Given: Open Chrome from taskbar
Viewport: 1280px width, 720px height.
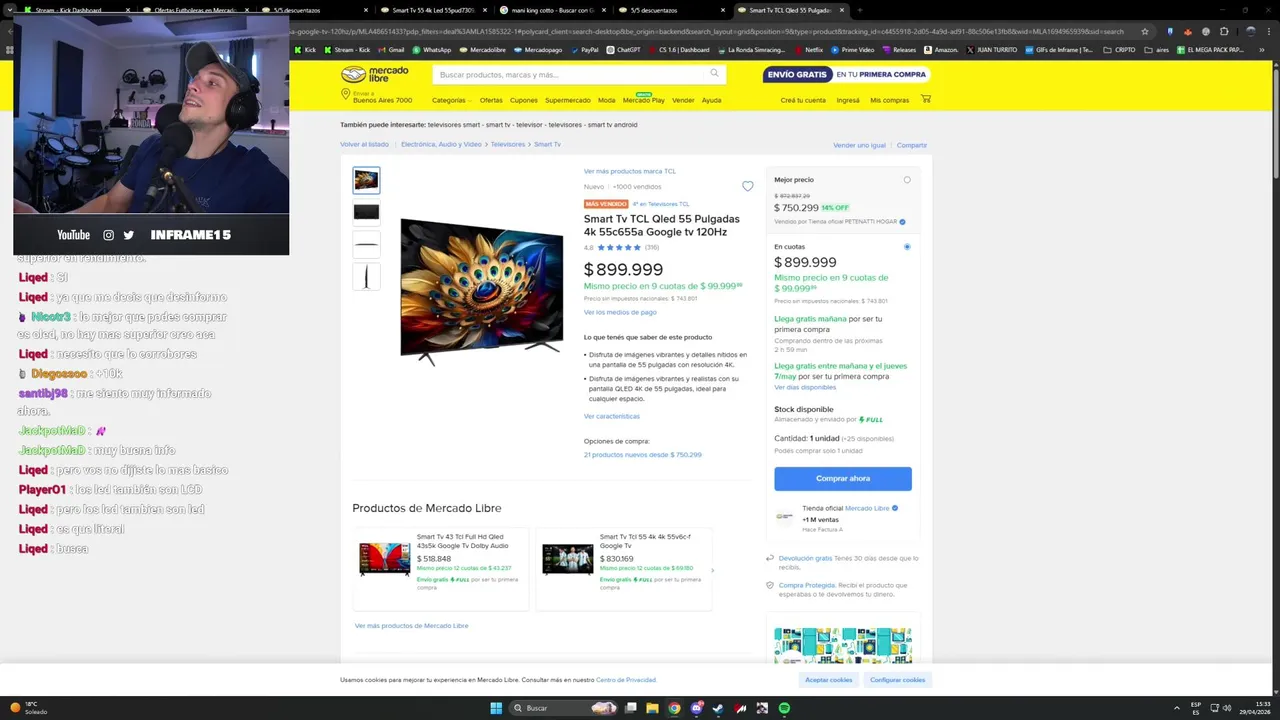Looking at the screenshot, I should click(674, 708).
